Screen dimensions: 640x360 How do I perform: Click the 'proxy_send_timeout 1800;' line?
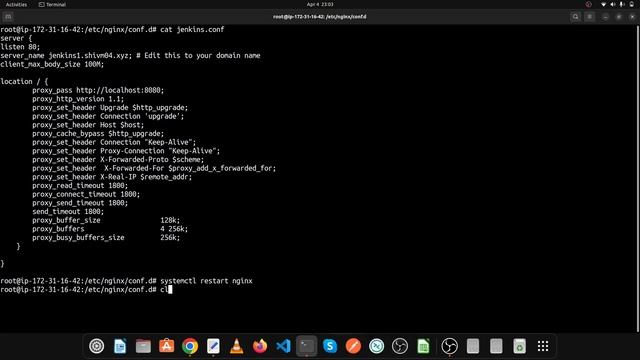80,203
